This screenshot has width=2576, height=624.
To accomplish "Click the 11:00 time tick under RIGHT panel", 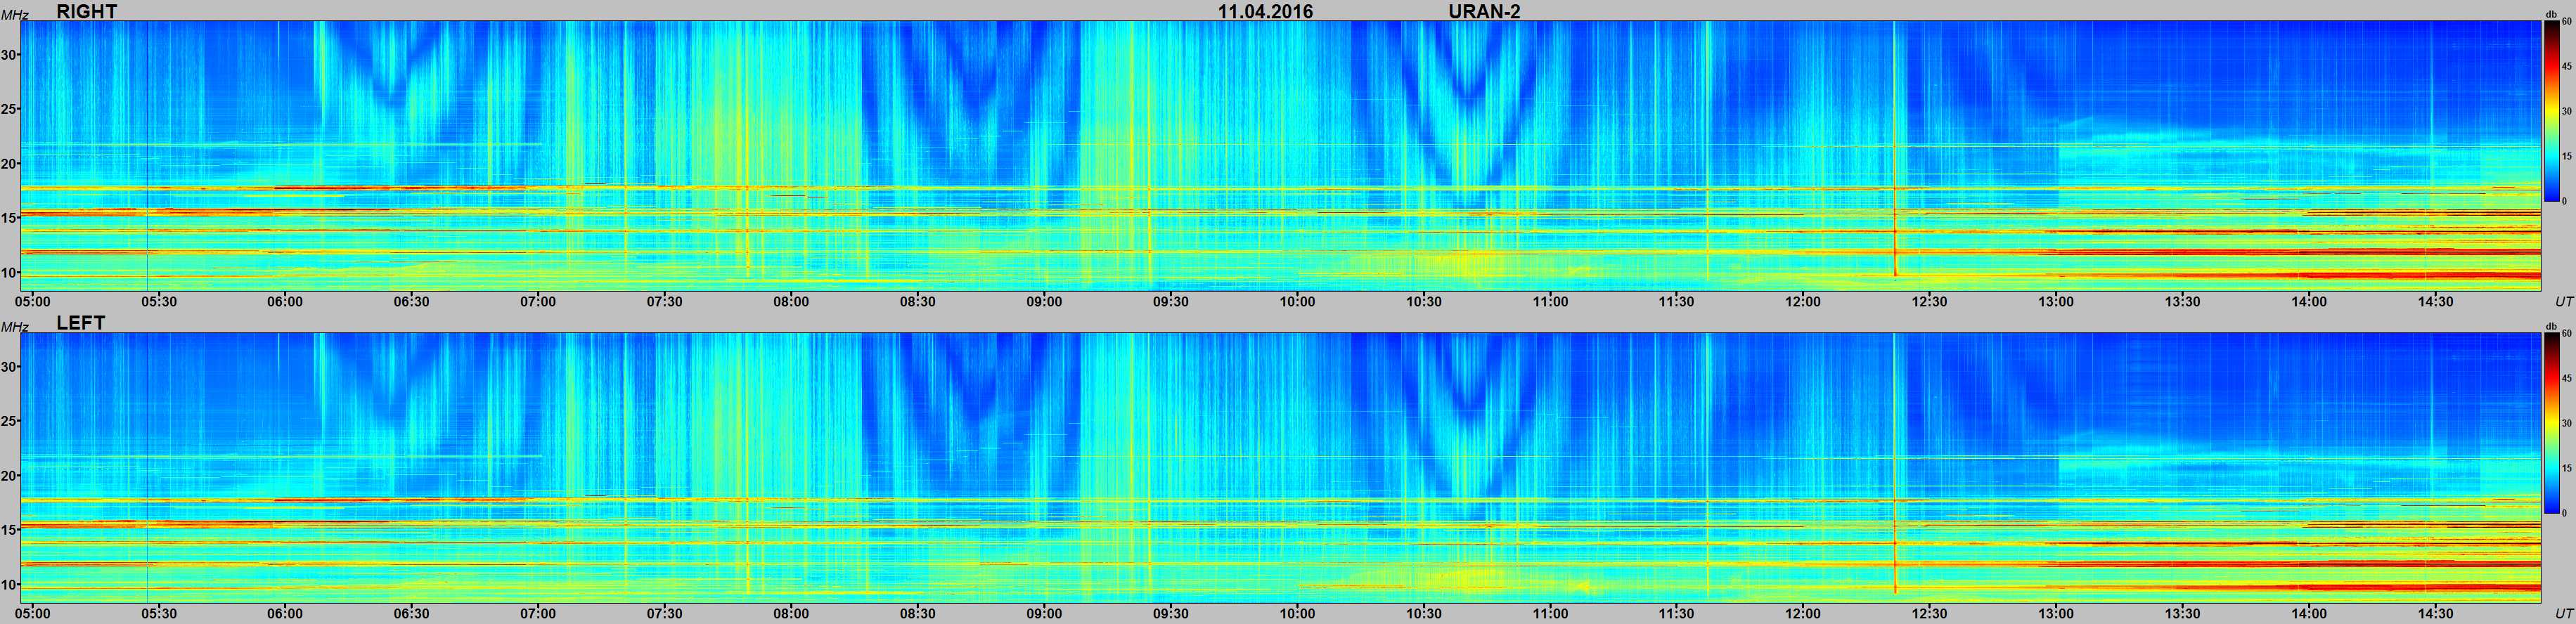I will point(1550,301).
